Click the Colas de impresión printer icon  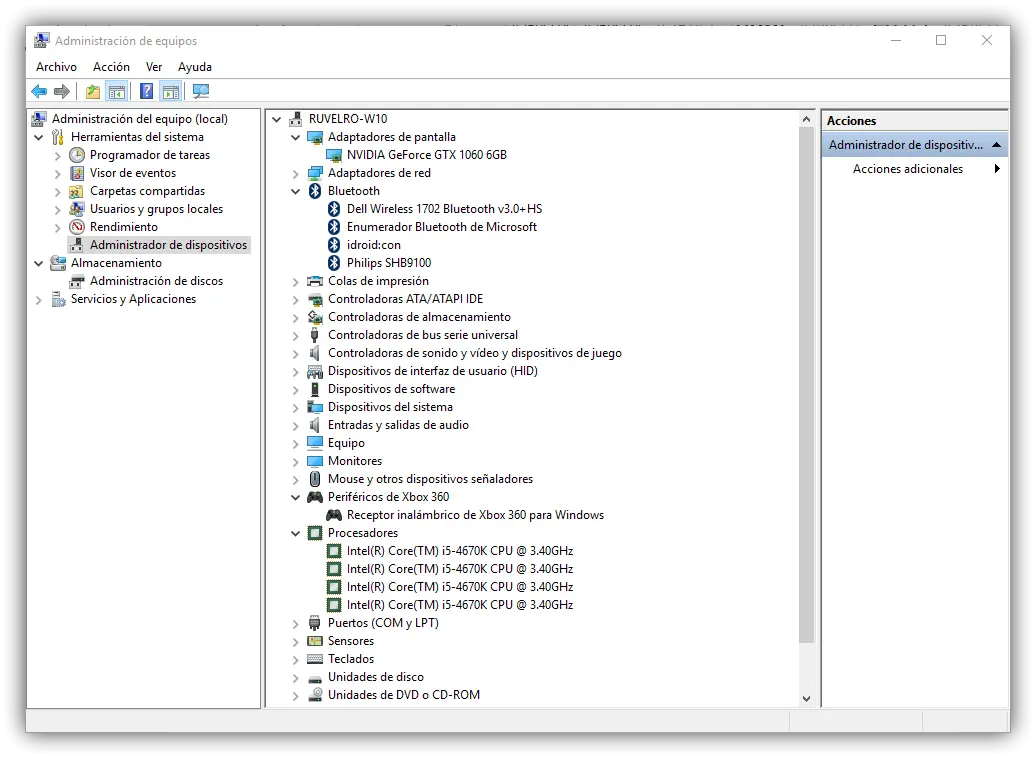315,282
